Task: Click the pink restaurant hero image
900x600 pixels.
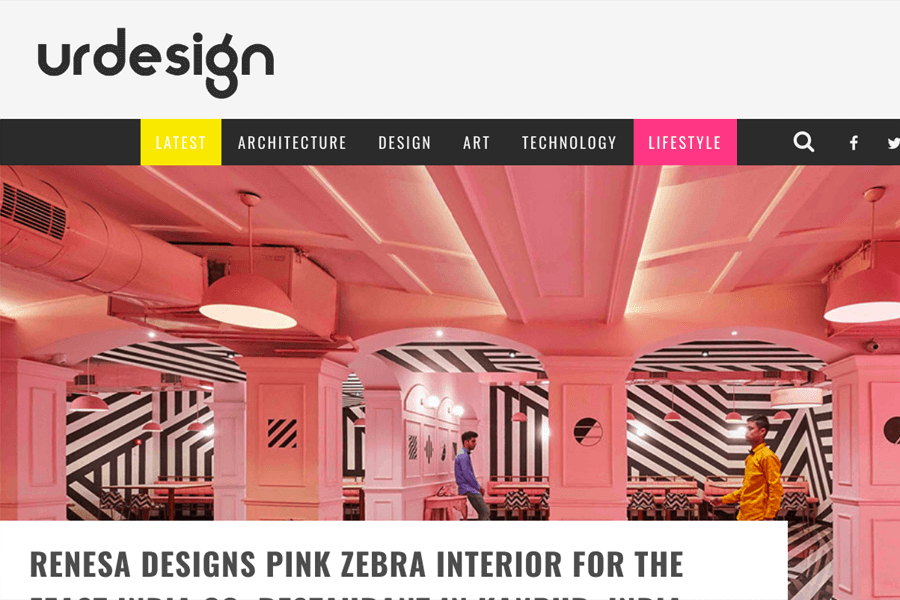Action: (x=450, y=343)
